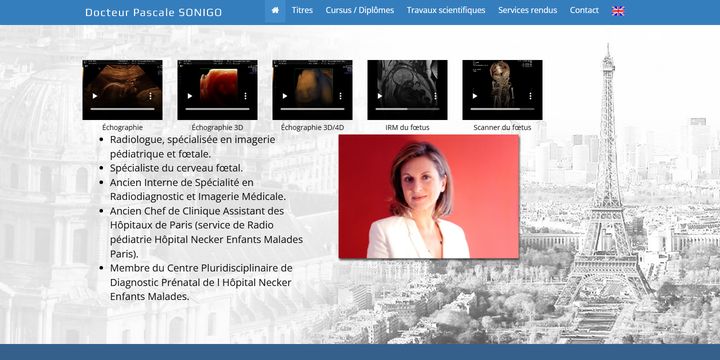Seek in the Échographie 3D/4D progress bar

(313, 109)
